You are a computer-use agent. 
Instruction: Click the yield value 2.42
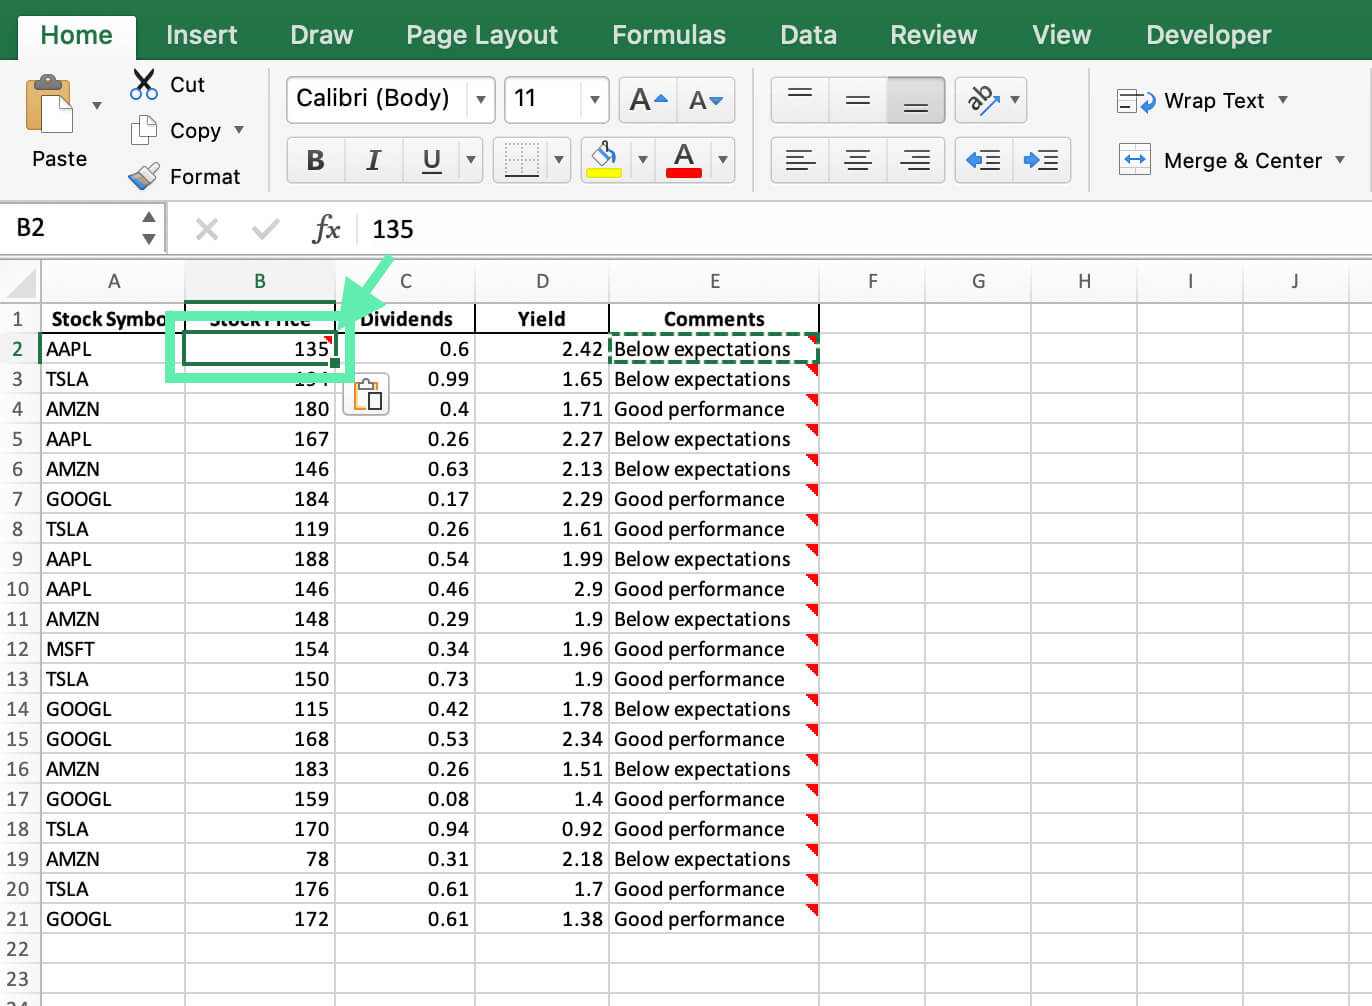tap(542, 349)
